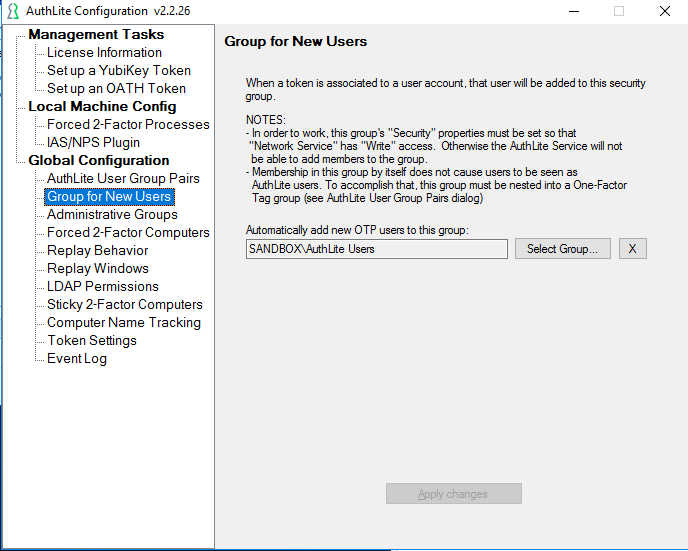Click the Select Group... button
This screenshot has width=688, height=551.
[563, 249]
